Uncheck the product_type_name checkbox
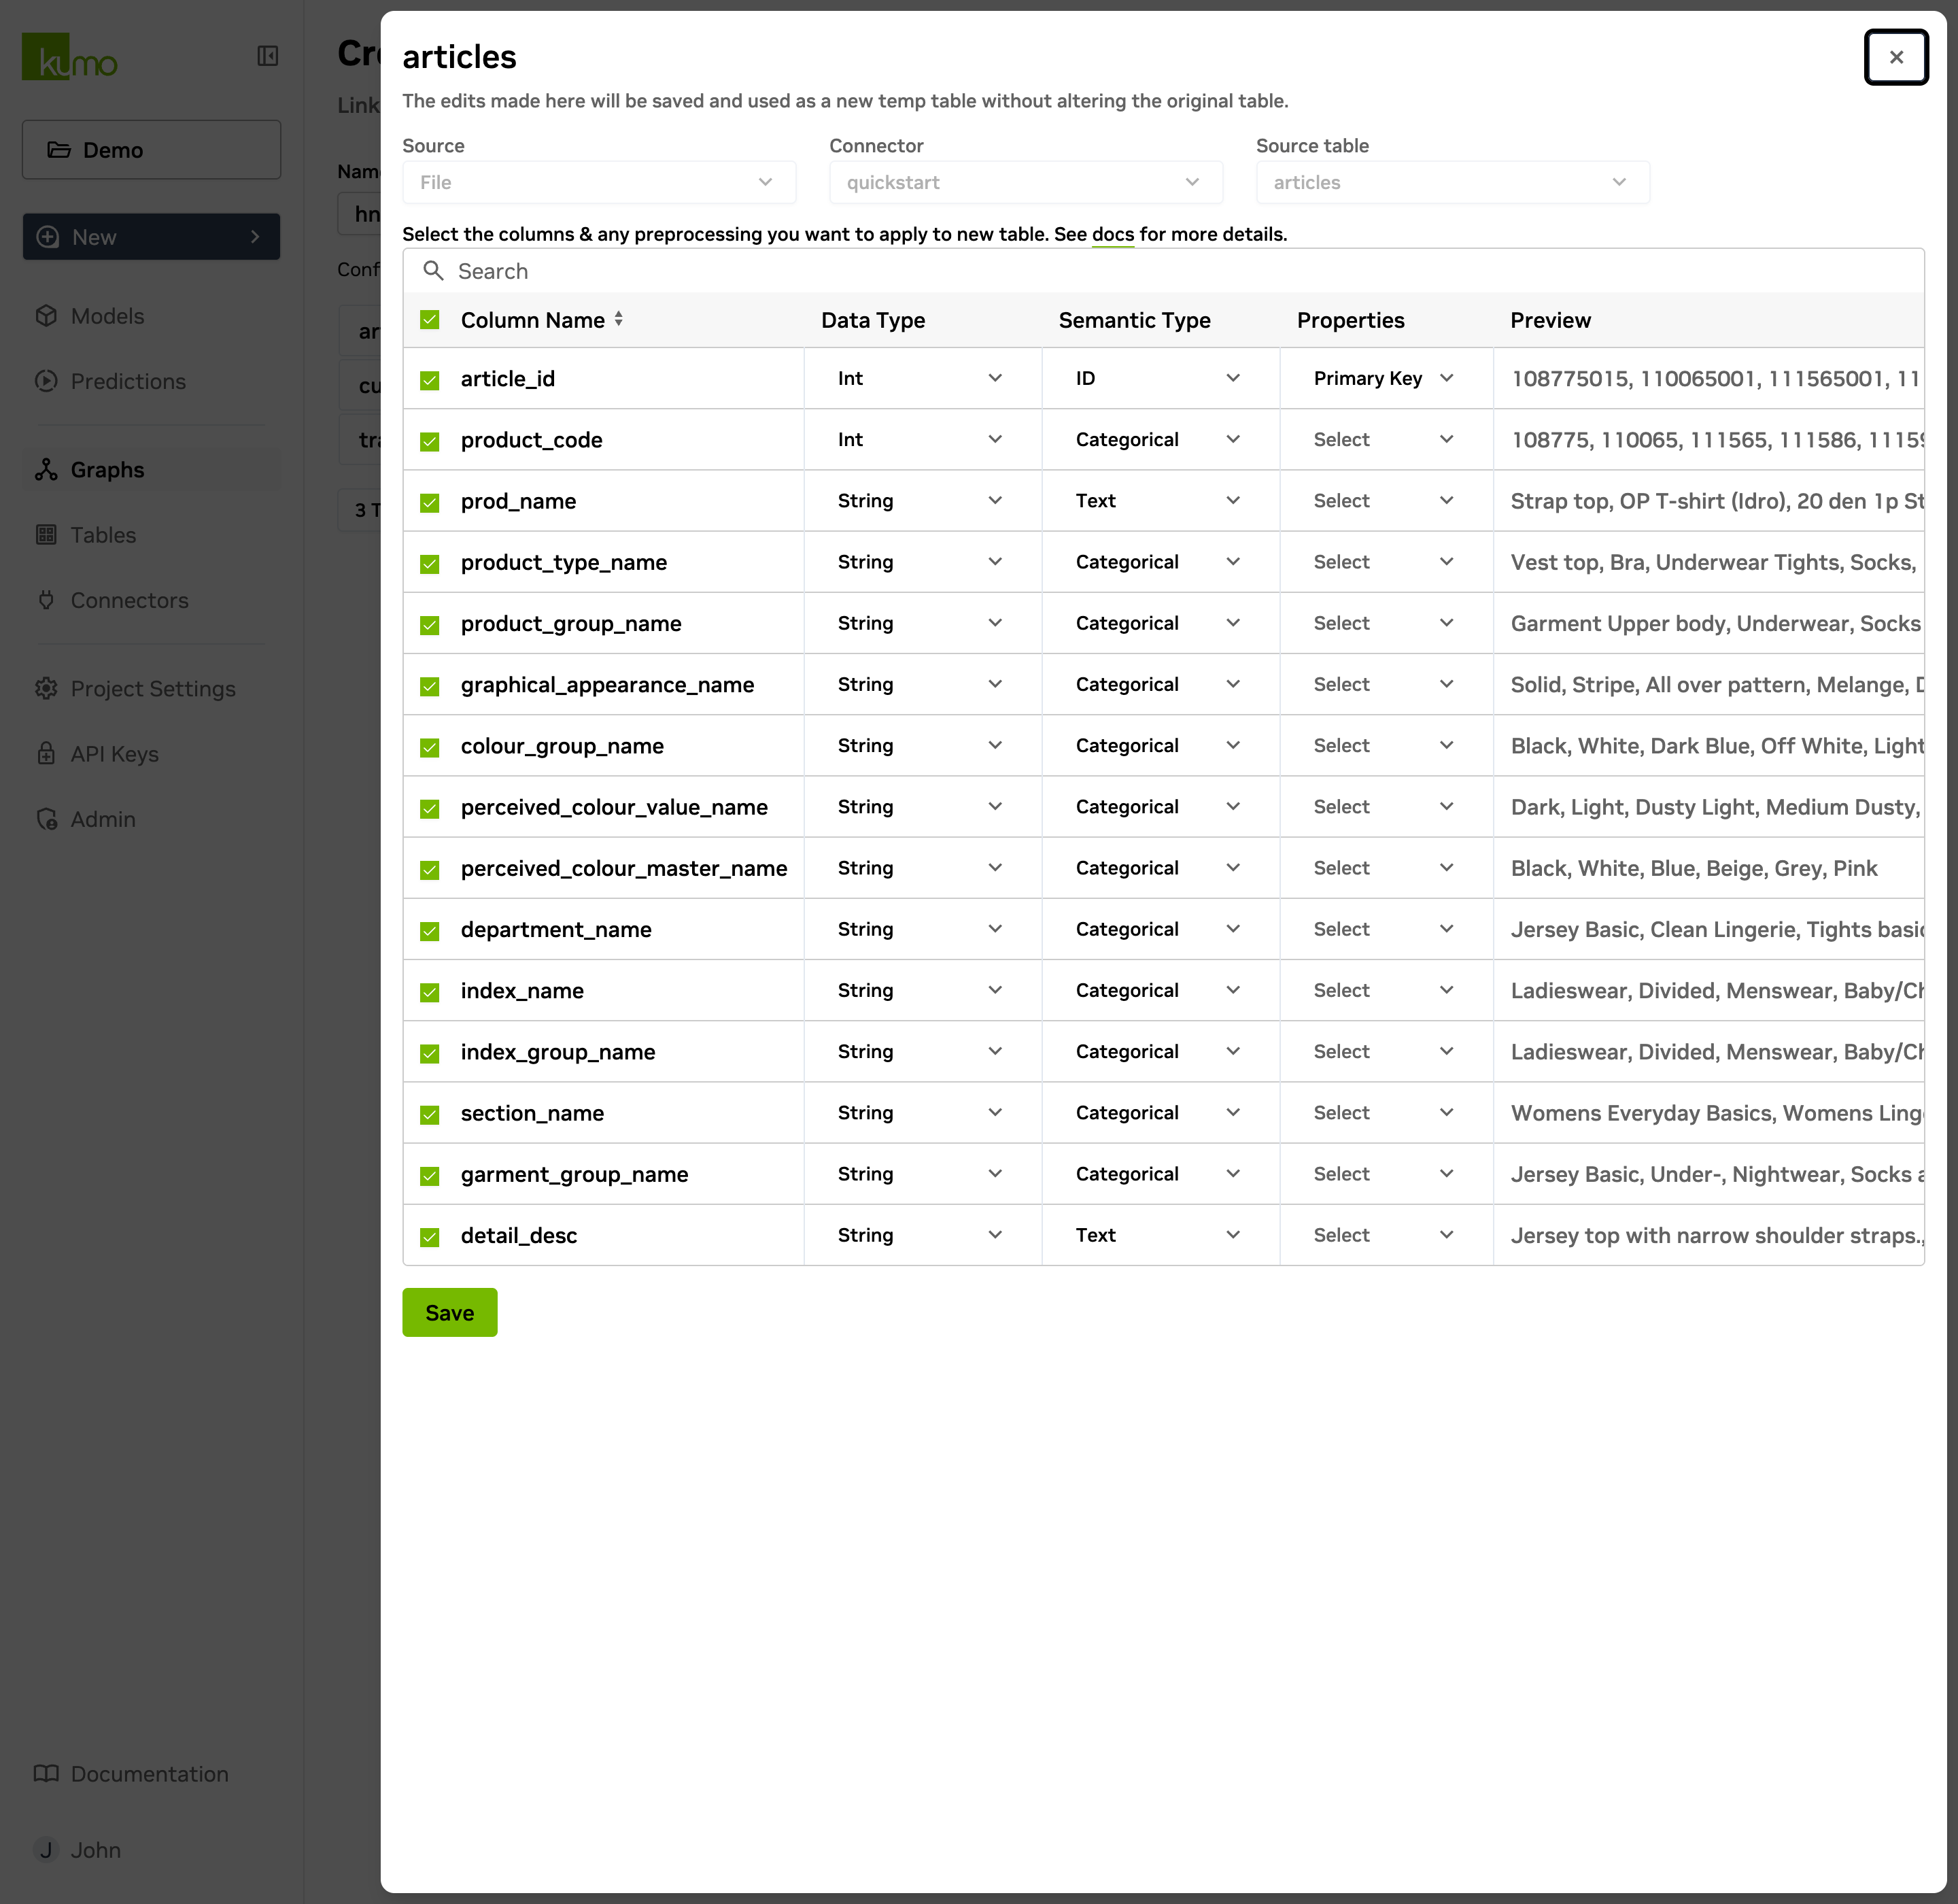 (x=430, y=563)
